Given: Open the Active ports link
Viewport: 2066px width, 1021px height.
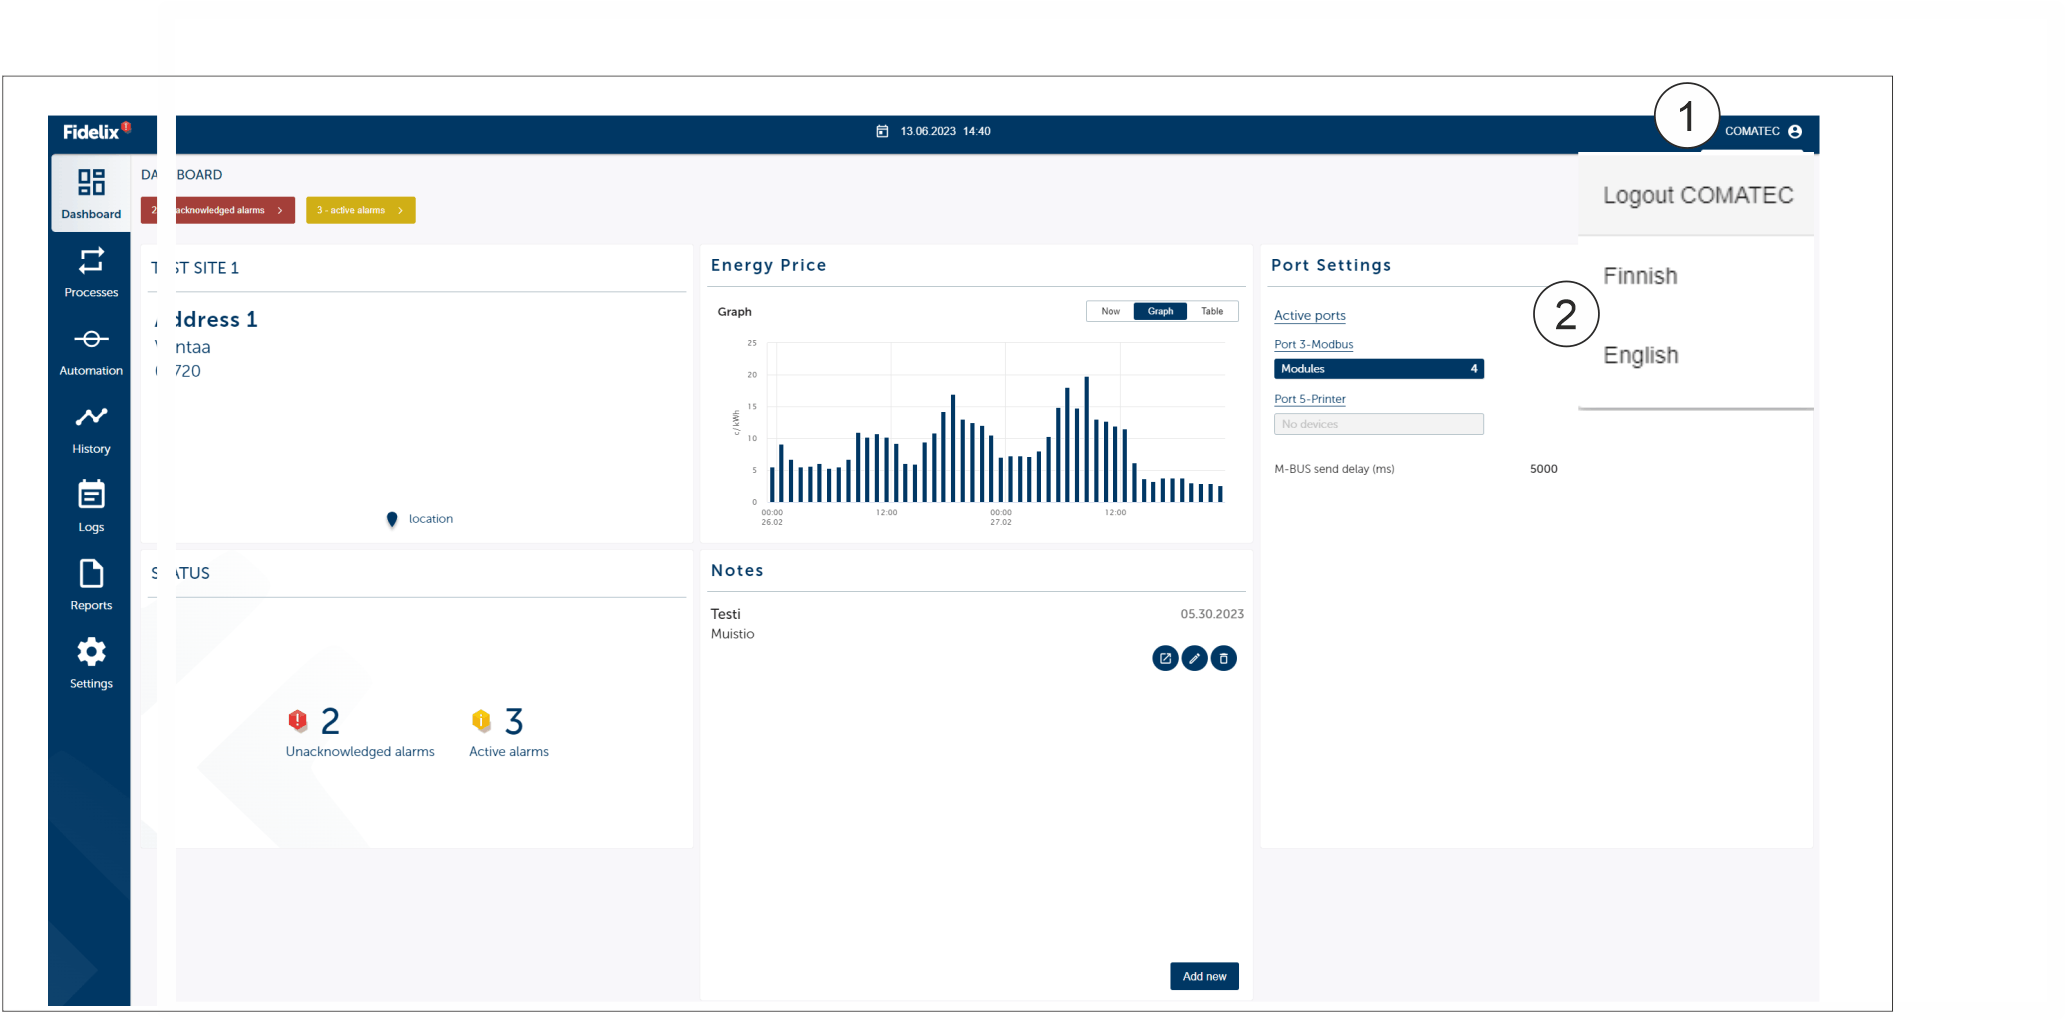Looking at the screenshot, I should point(1309,315).
